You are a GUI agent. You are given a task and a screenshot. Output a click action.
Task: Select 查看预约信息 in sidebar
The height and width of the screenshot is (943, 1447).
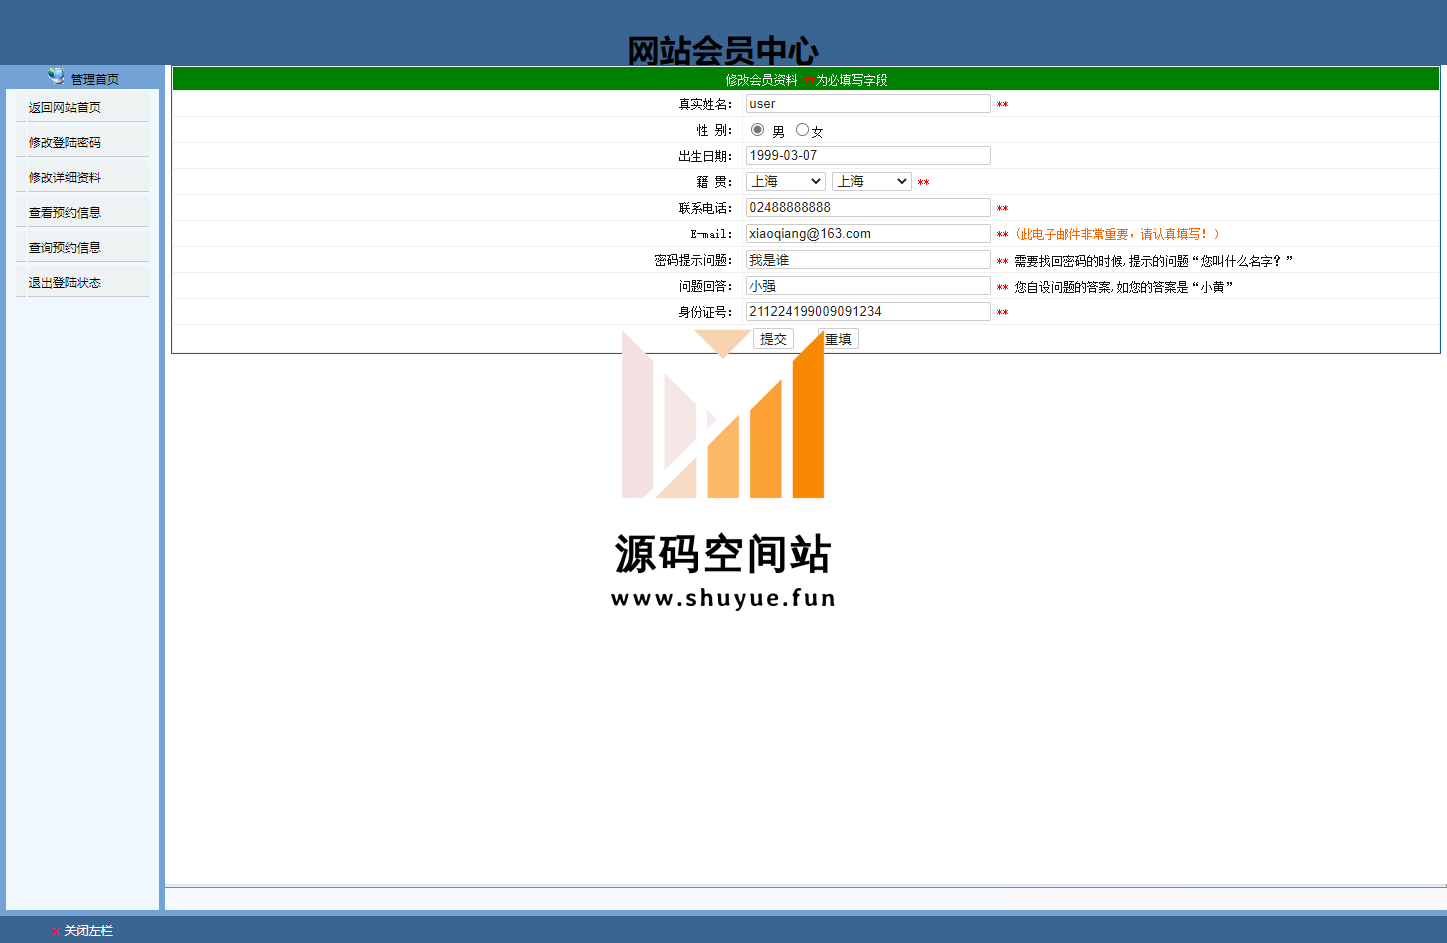(x=65, y=213)
